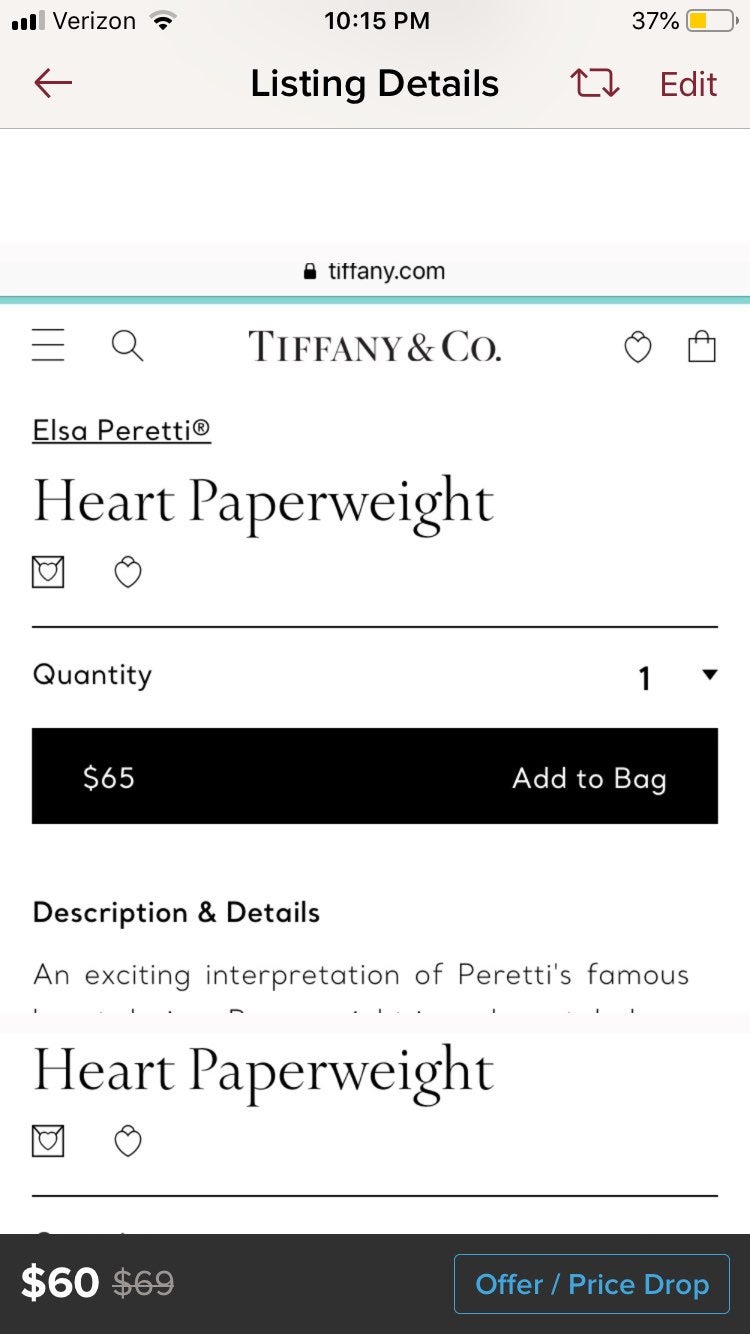Image resolution: width=750 pixels, height=1334 pixels.
Task: Tap the lower envelope heart icon
Action: pos(48,1141)
